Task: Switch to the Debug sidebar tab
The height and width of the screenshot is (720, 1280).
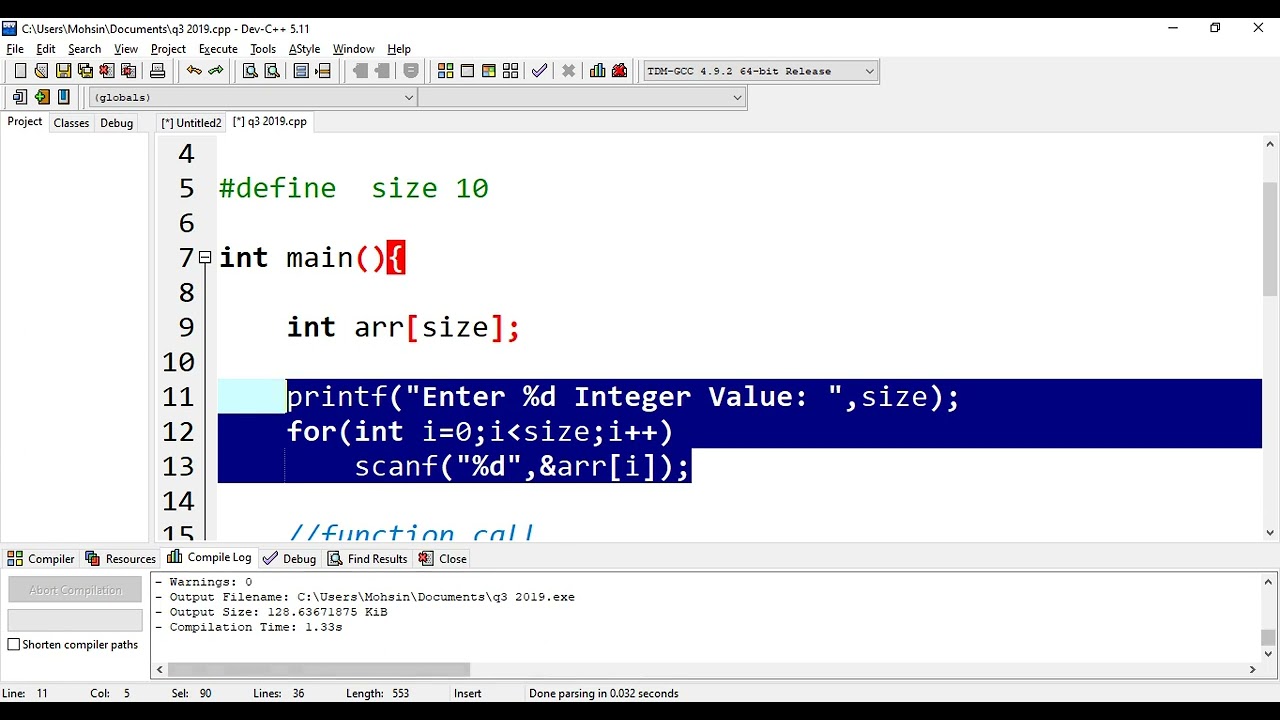Action: pos(116,123)
